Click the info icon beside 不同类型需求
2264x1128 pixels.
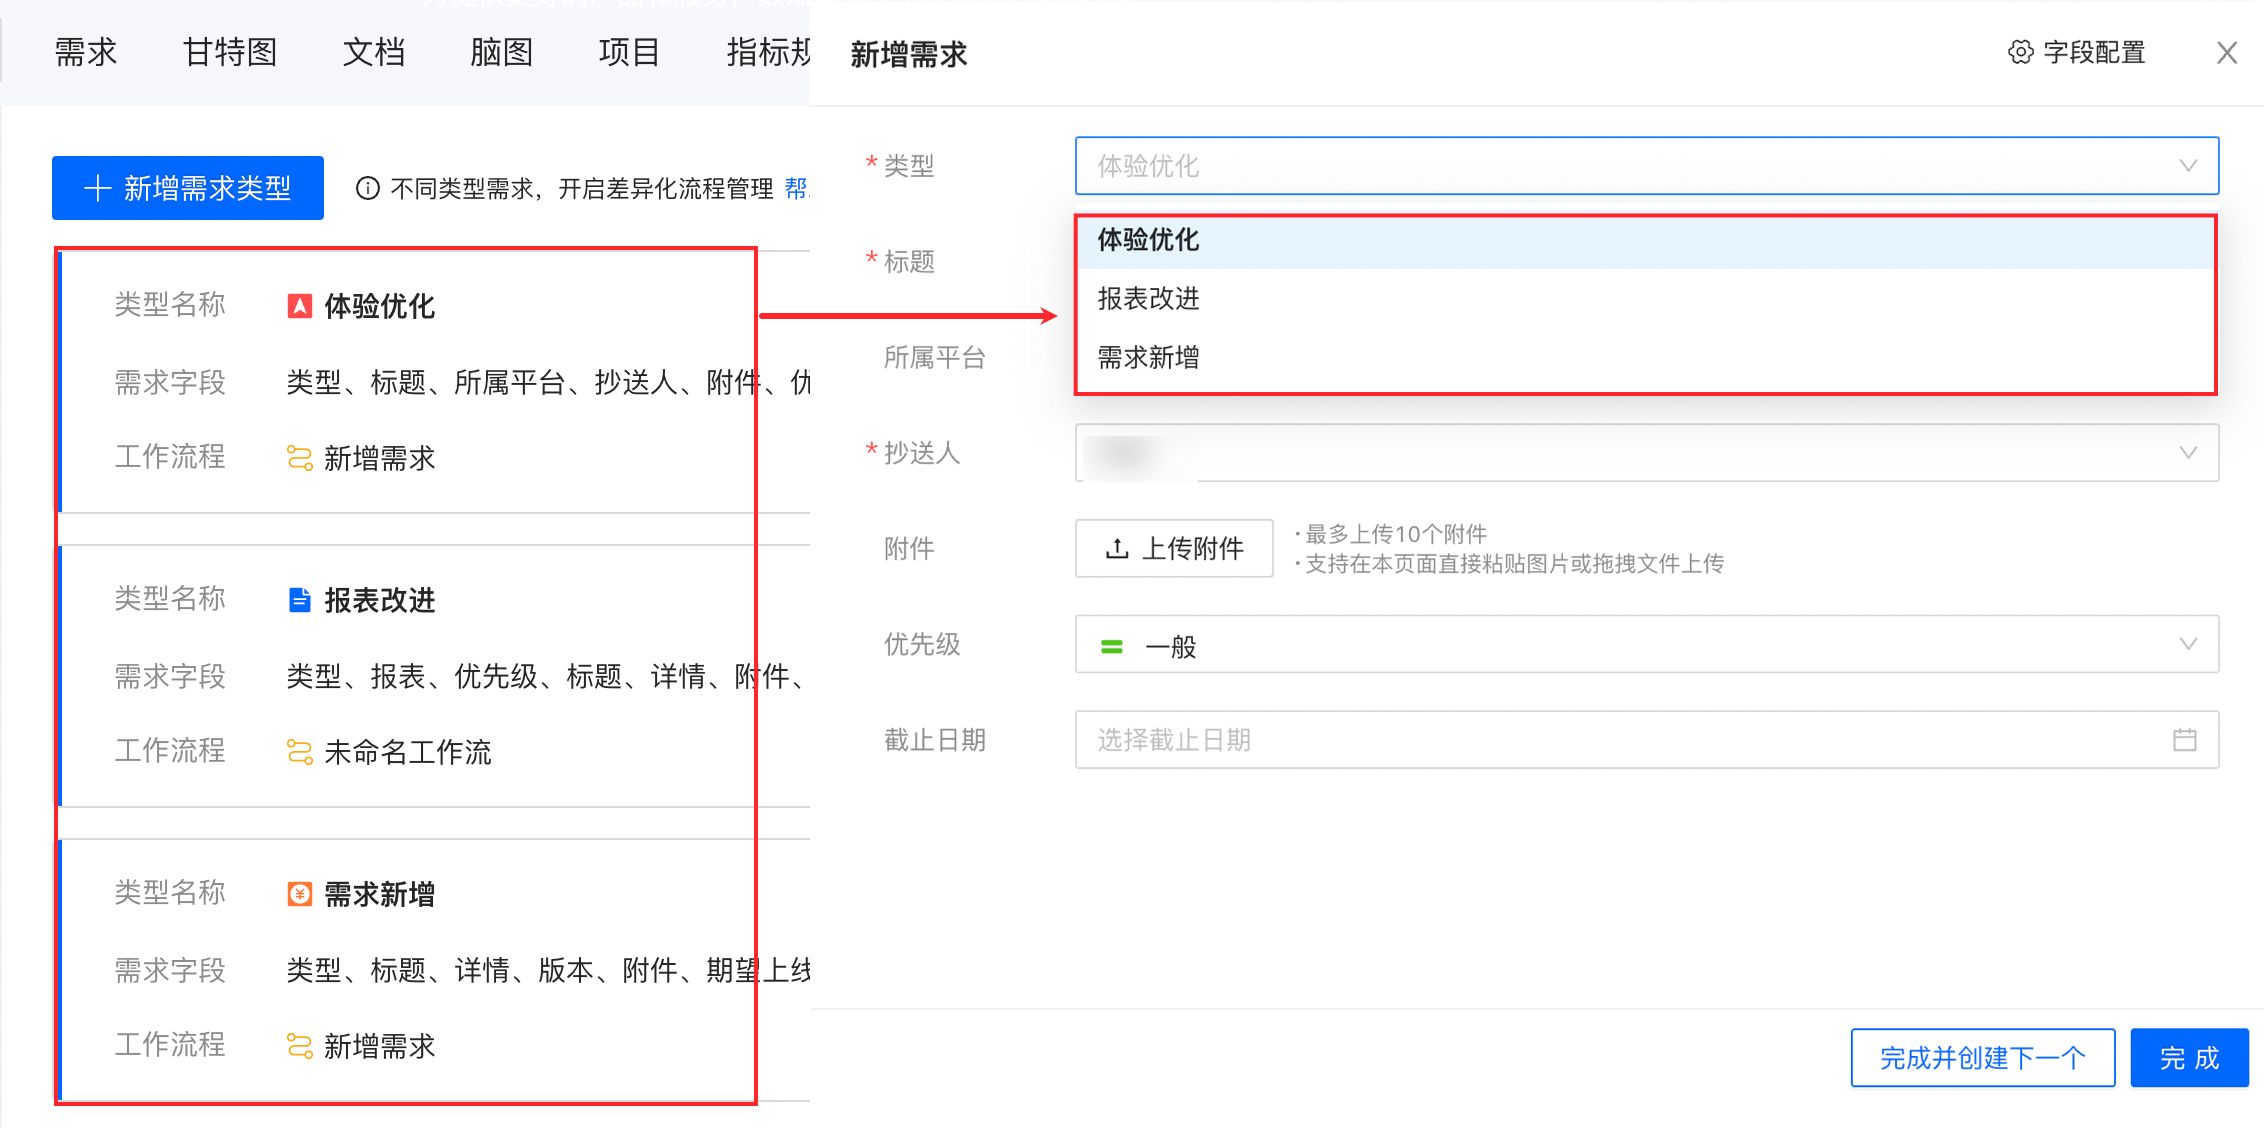click(x=368, y=188)
